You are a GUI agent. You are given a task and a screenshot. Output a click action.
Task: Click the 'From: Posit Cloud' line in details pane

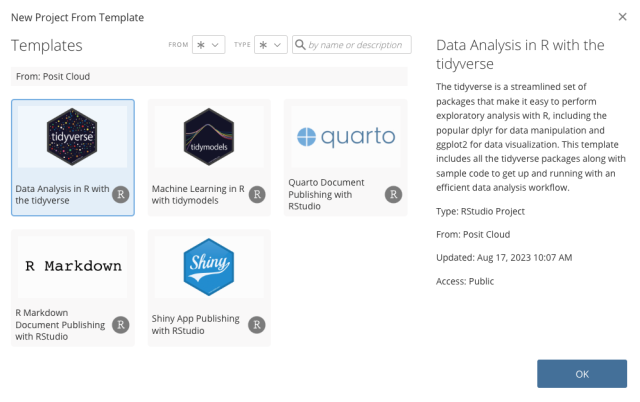473,235
